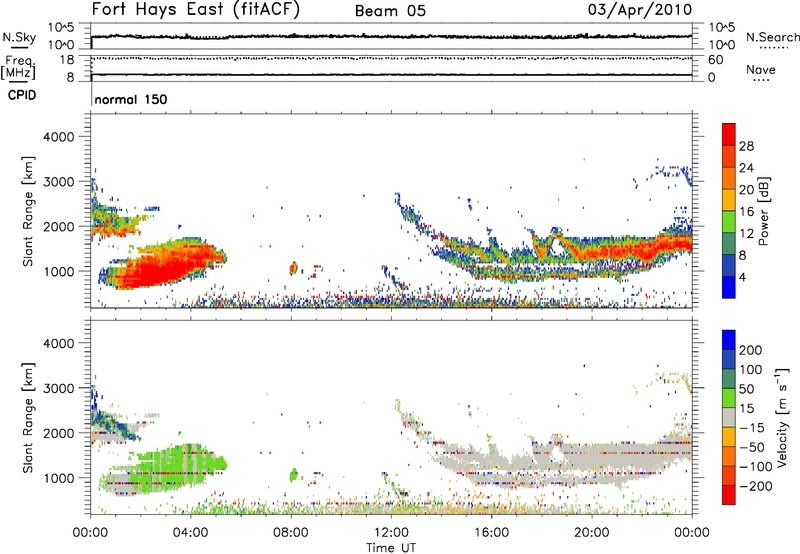Screen dimensions: 800x554
Task: Click the gray segment of Velocity color bar
Action: pyautogui.click(x=729, y=417)
